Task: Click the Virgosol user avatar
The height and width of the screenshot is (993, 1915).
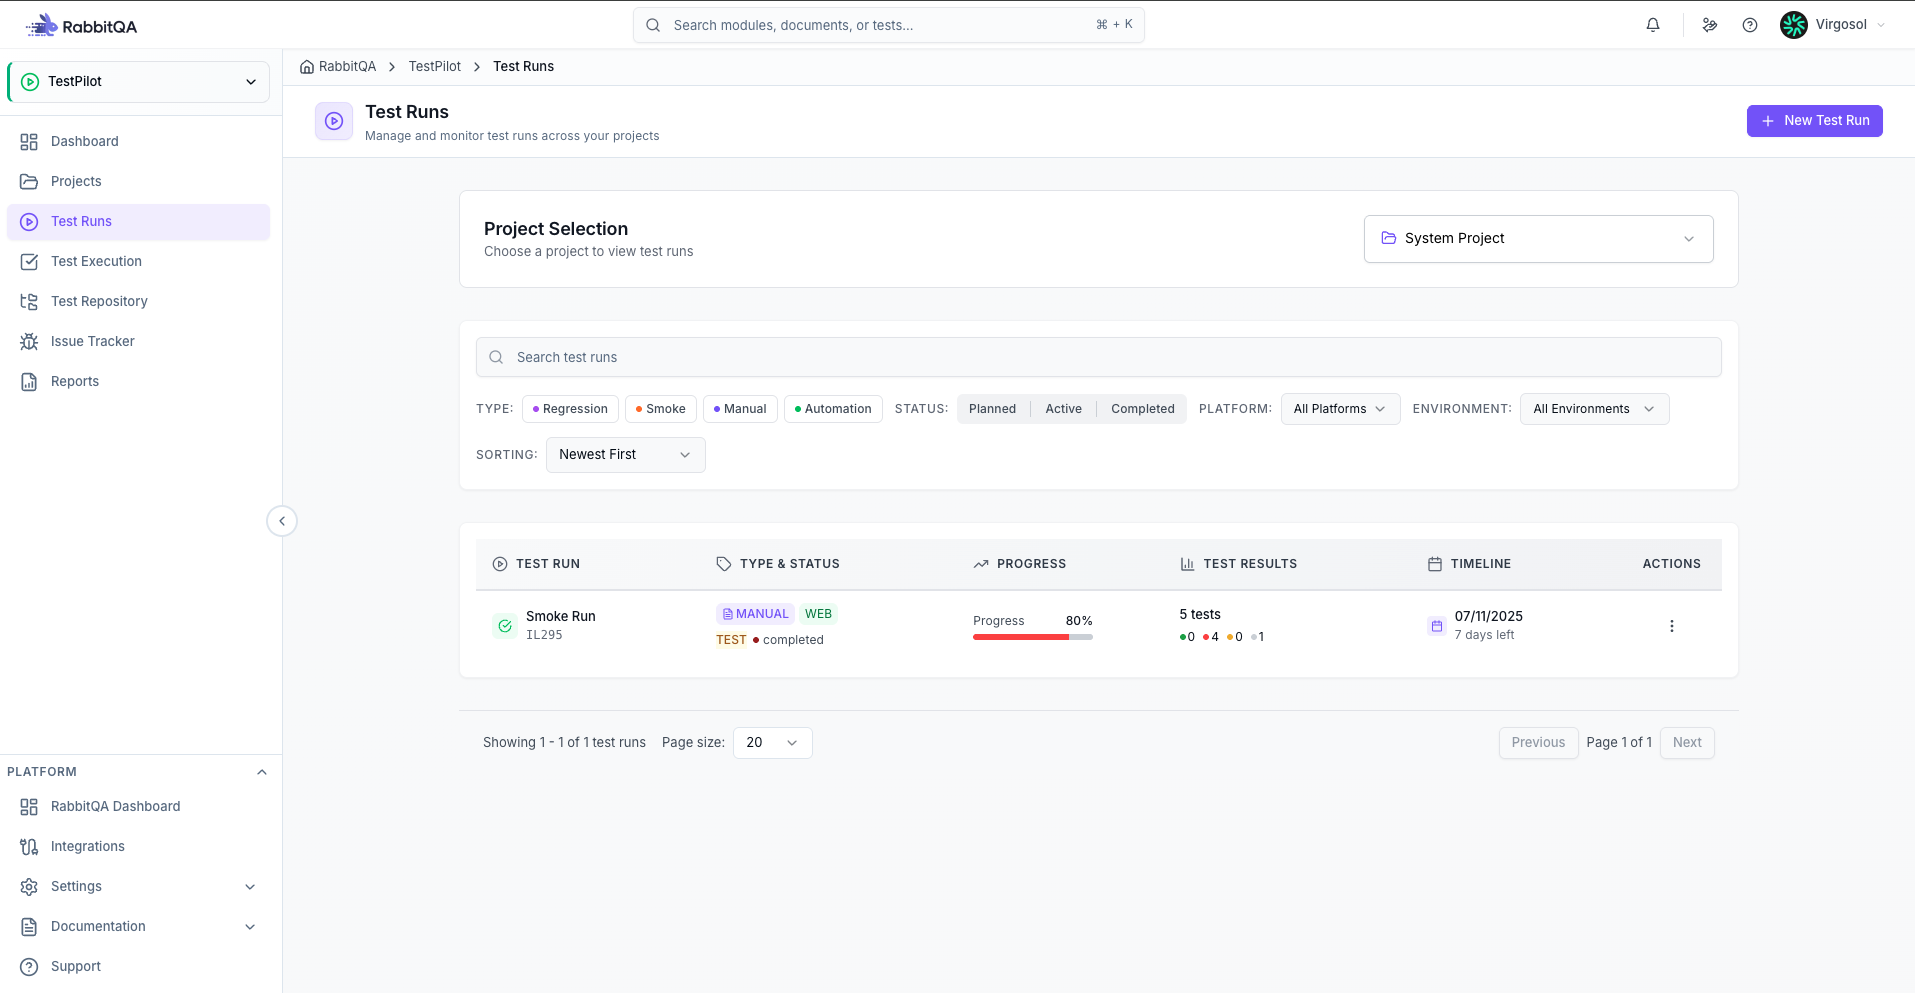Action: [x=1794, y=25]
